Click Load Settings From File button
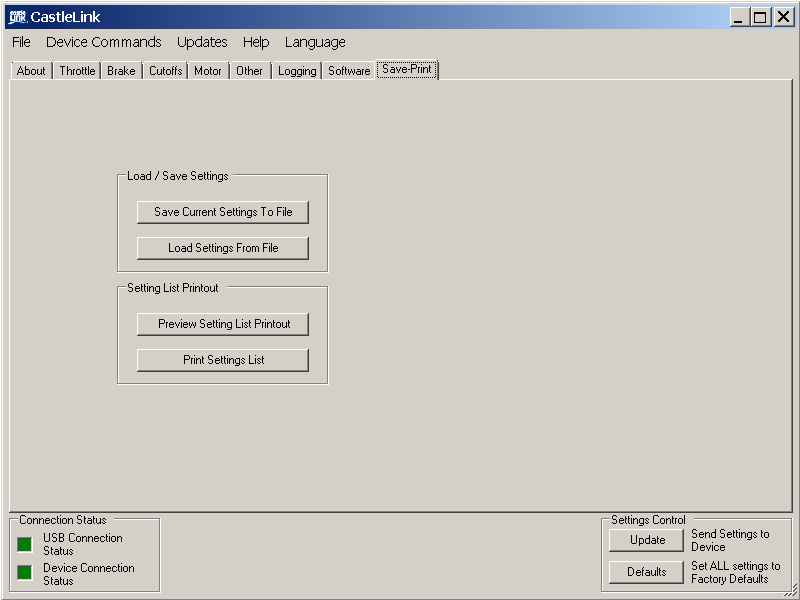The height and width of the screenshot is (600, 800). coord(223,248)
